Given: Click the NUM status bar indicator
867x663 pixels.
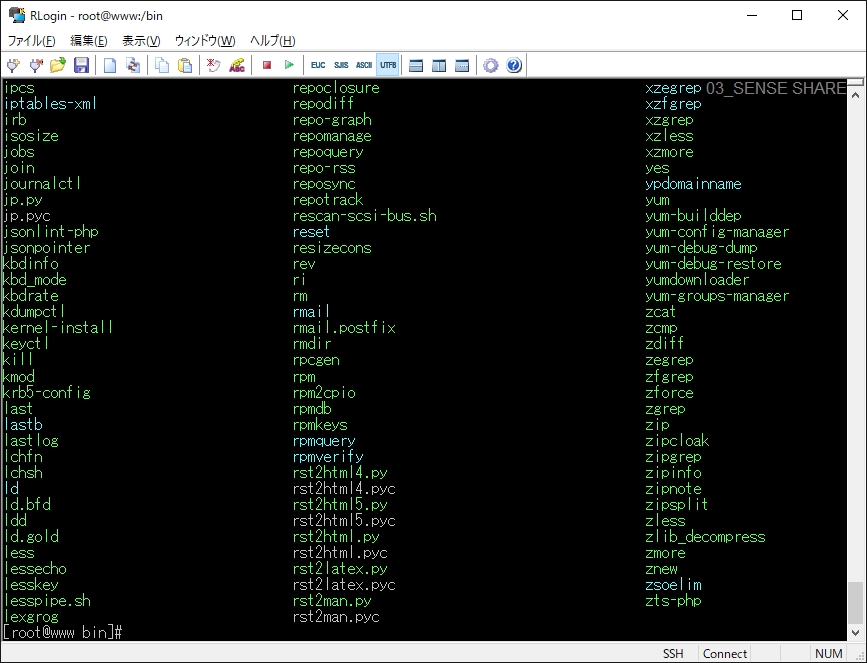Looking at the screenshot, I should [829, 654].
